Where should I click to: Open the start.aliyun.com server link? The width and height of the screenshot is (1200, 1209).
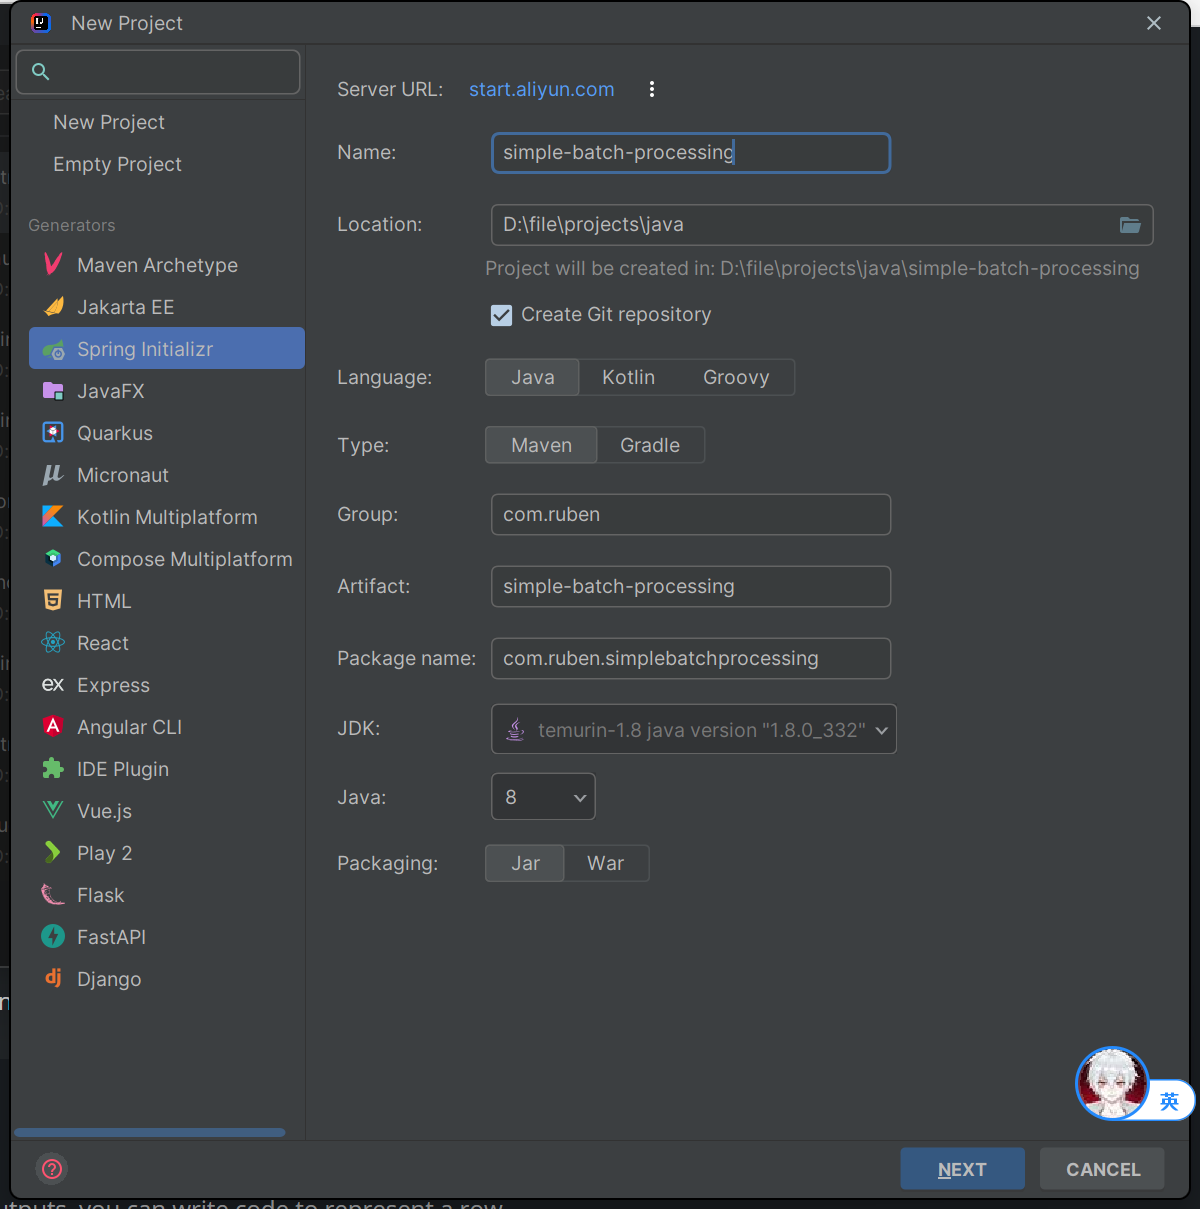541,89
